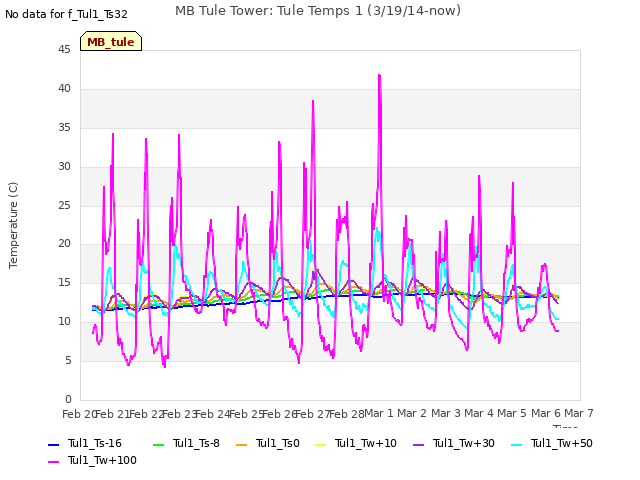Screen dimensions: 640x480
Task: Click the magenta Tul1_Tw+100 color marker
Action: [x=53, y=462]
